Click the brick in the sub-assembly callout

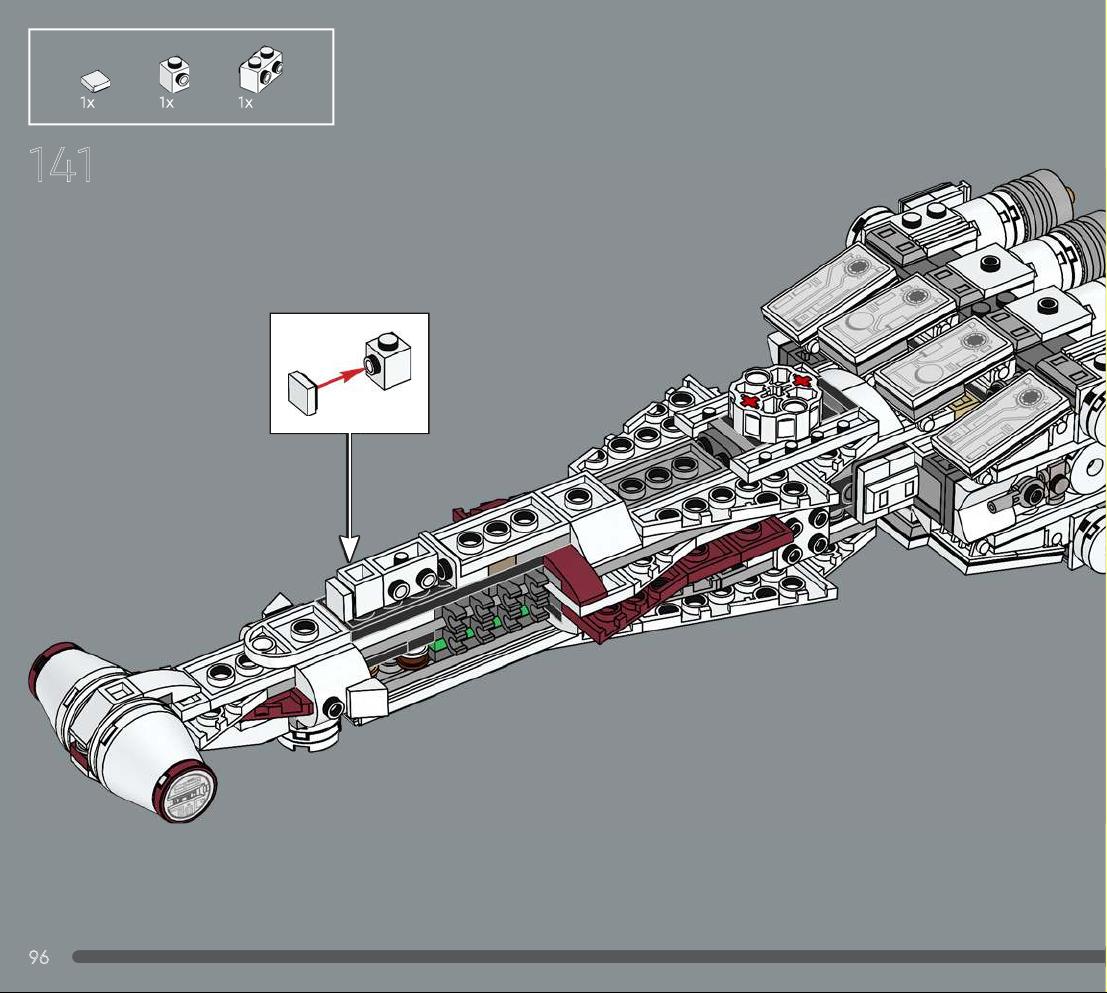pos(388,361)
